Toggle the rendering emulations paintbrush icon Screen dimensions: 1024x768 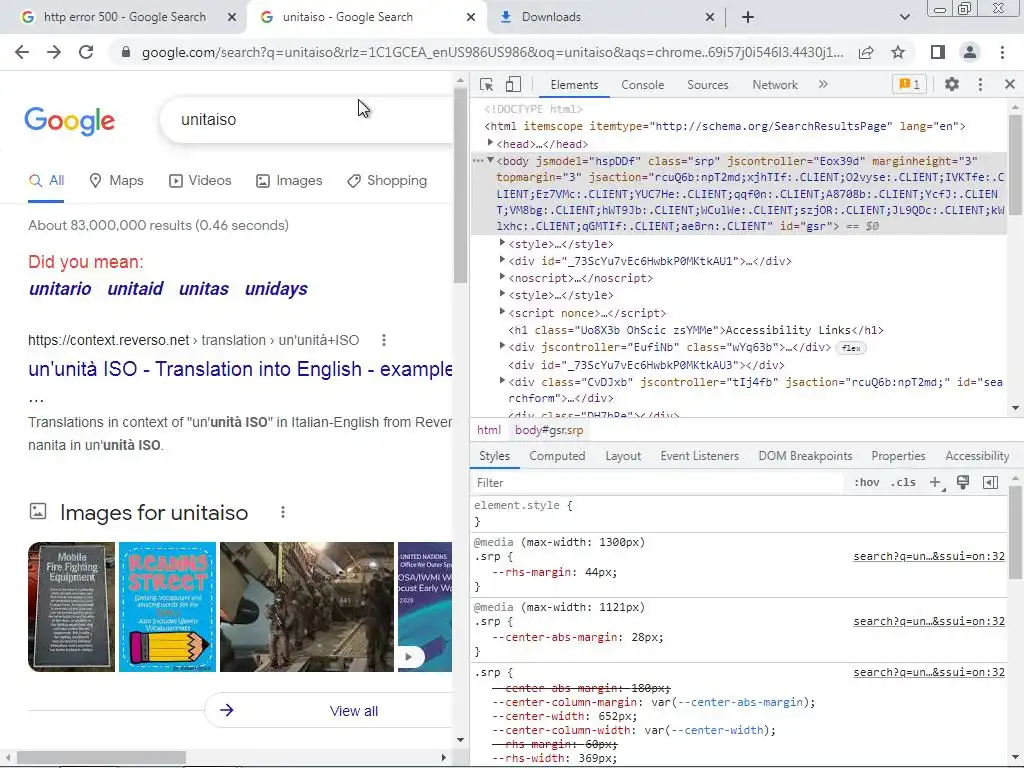point(963,483)
